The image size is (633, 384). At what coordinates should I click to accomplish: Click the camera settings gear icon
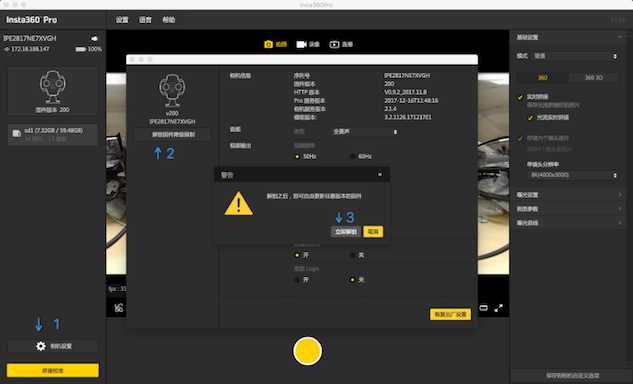(x=41, y=346)
